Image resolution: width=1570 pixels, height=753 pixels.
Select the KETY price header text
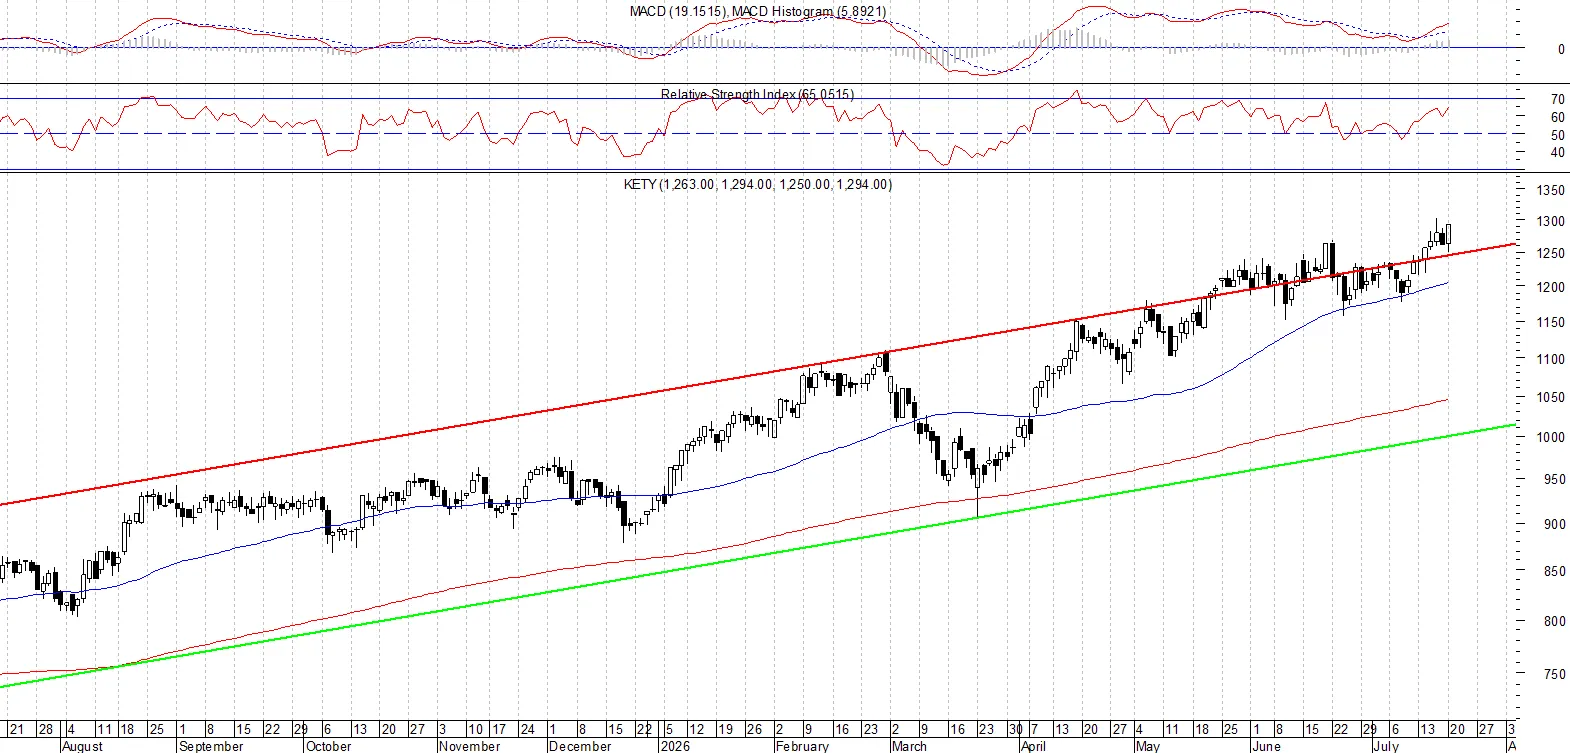click(757, 184)
